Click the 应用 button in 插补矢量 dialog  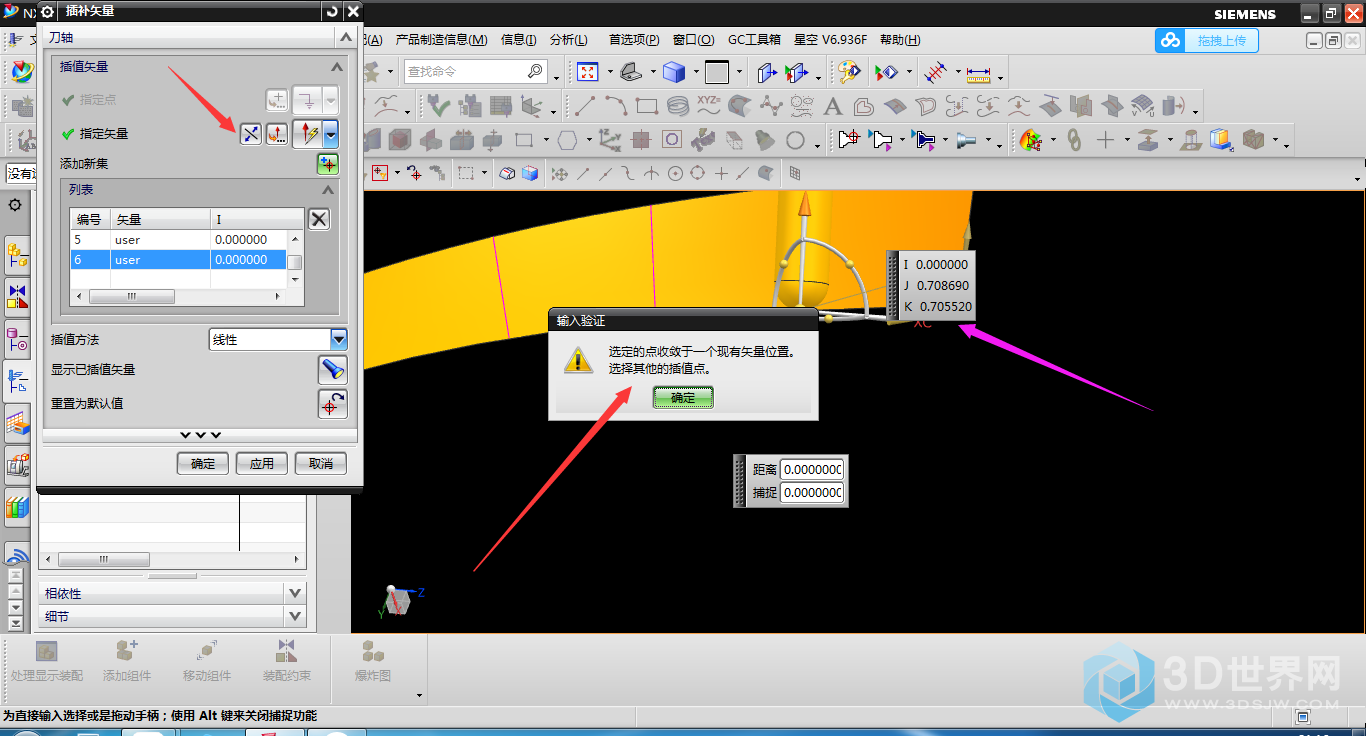tap(262, 464)
